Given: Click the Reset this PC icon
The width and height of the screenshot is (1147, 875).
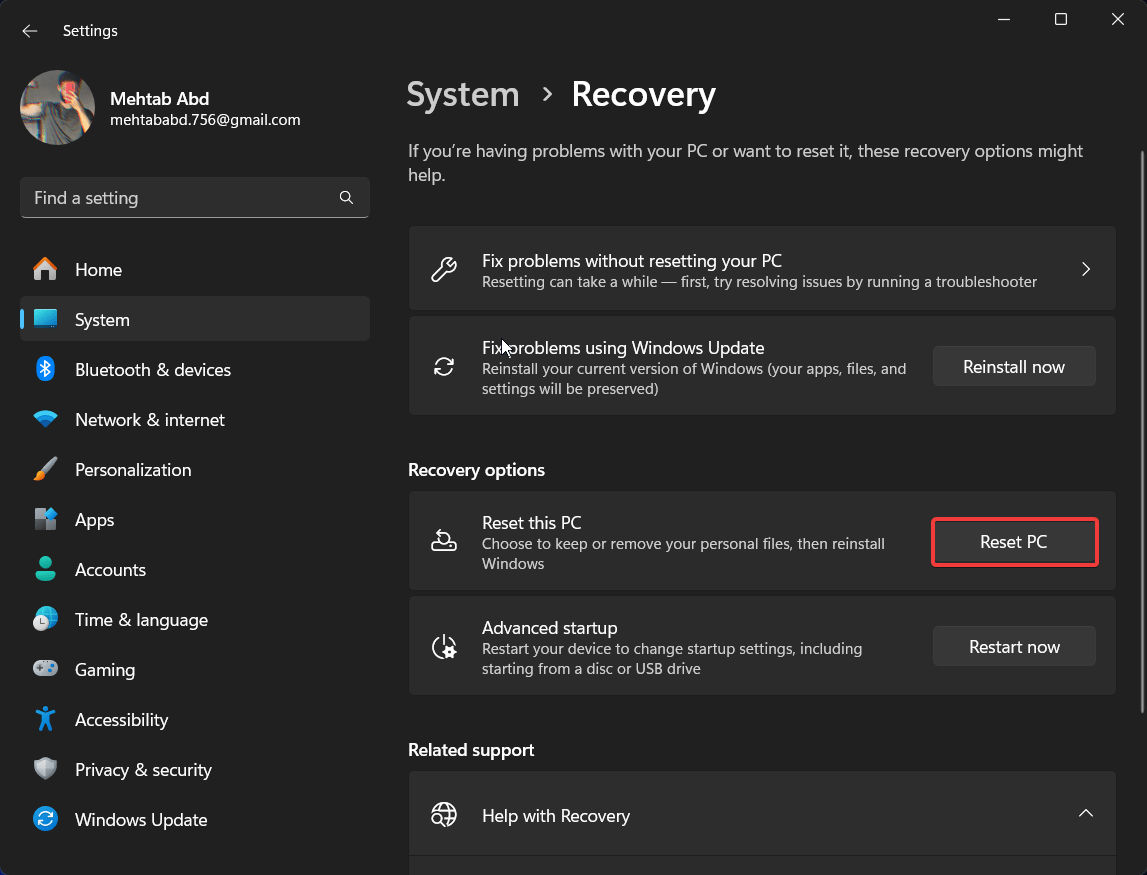Looking at the screenshot, I should point(444,541).
